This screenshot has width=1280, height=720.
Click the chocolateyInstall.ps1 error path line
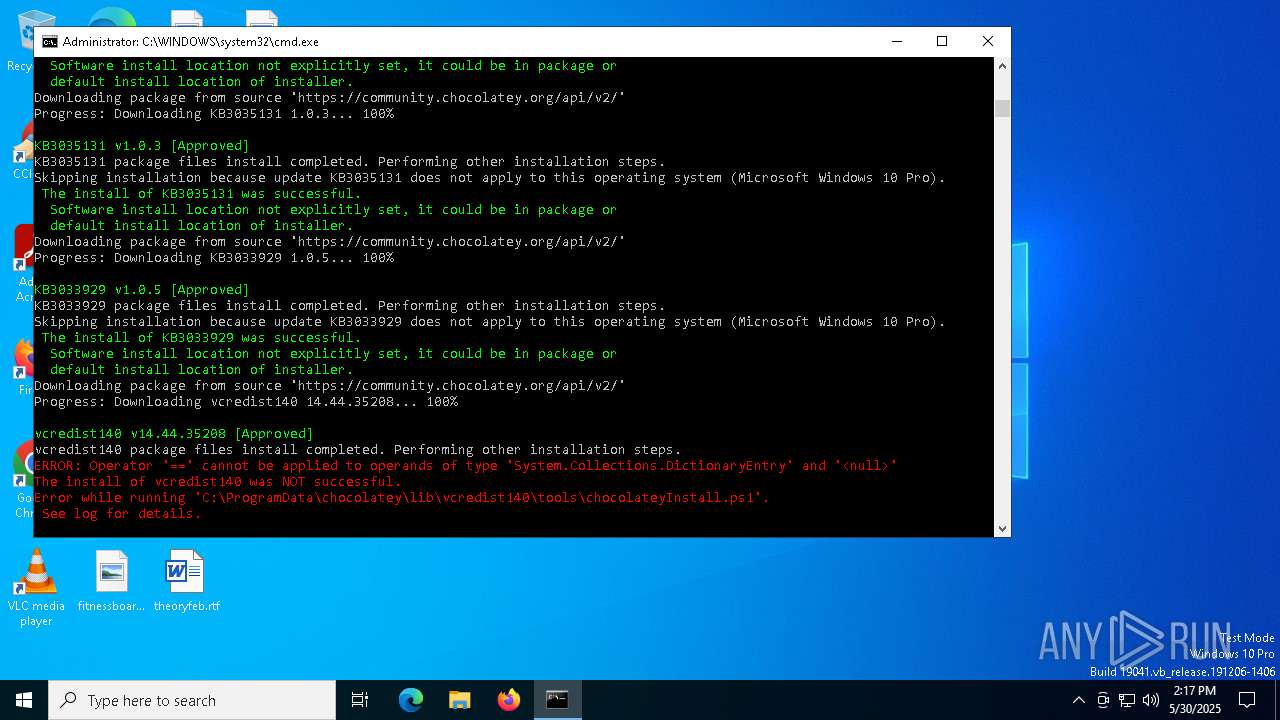(x=401, y=497)
